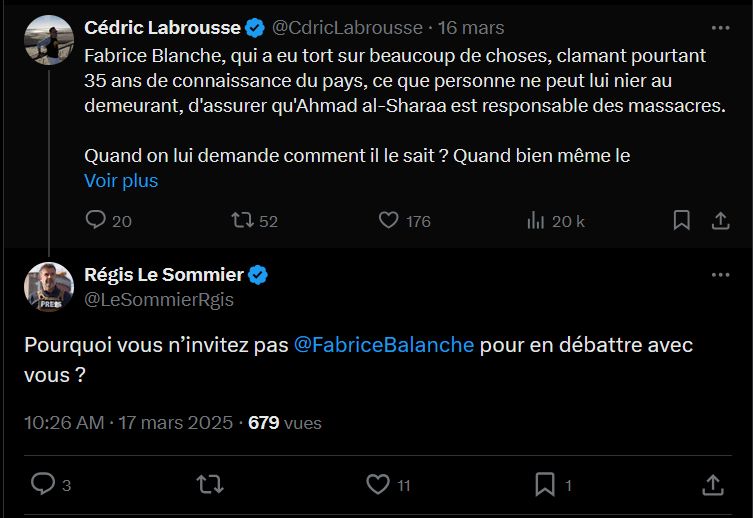Open Régis Le Sommier's profile name
Screen dimensions: 753x518
(x=163, y=275)
